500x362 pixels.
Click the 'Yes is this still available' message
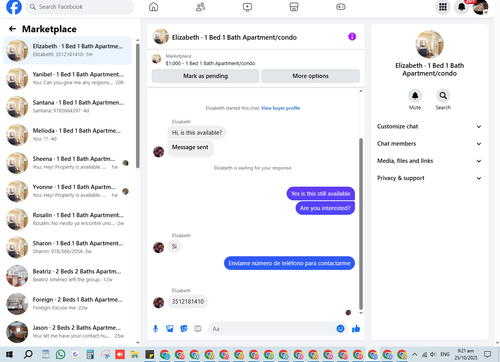coord(320,194)
